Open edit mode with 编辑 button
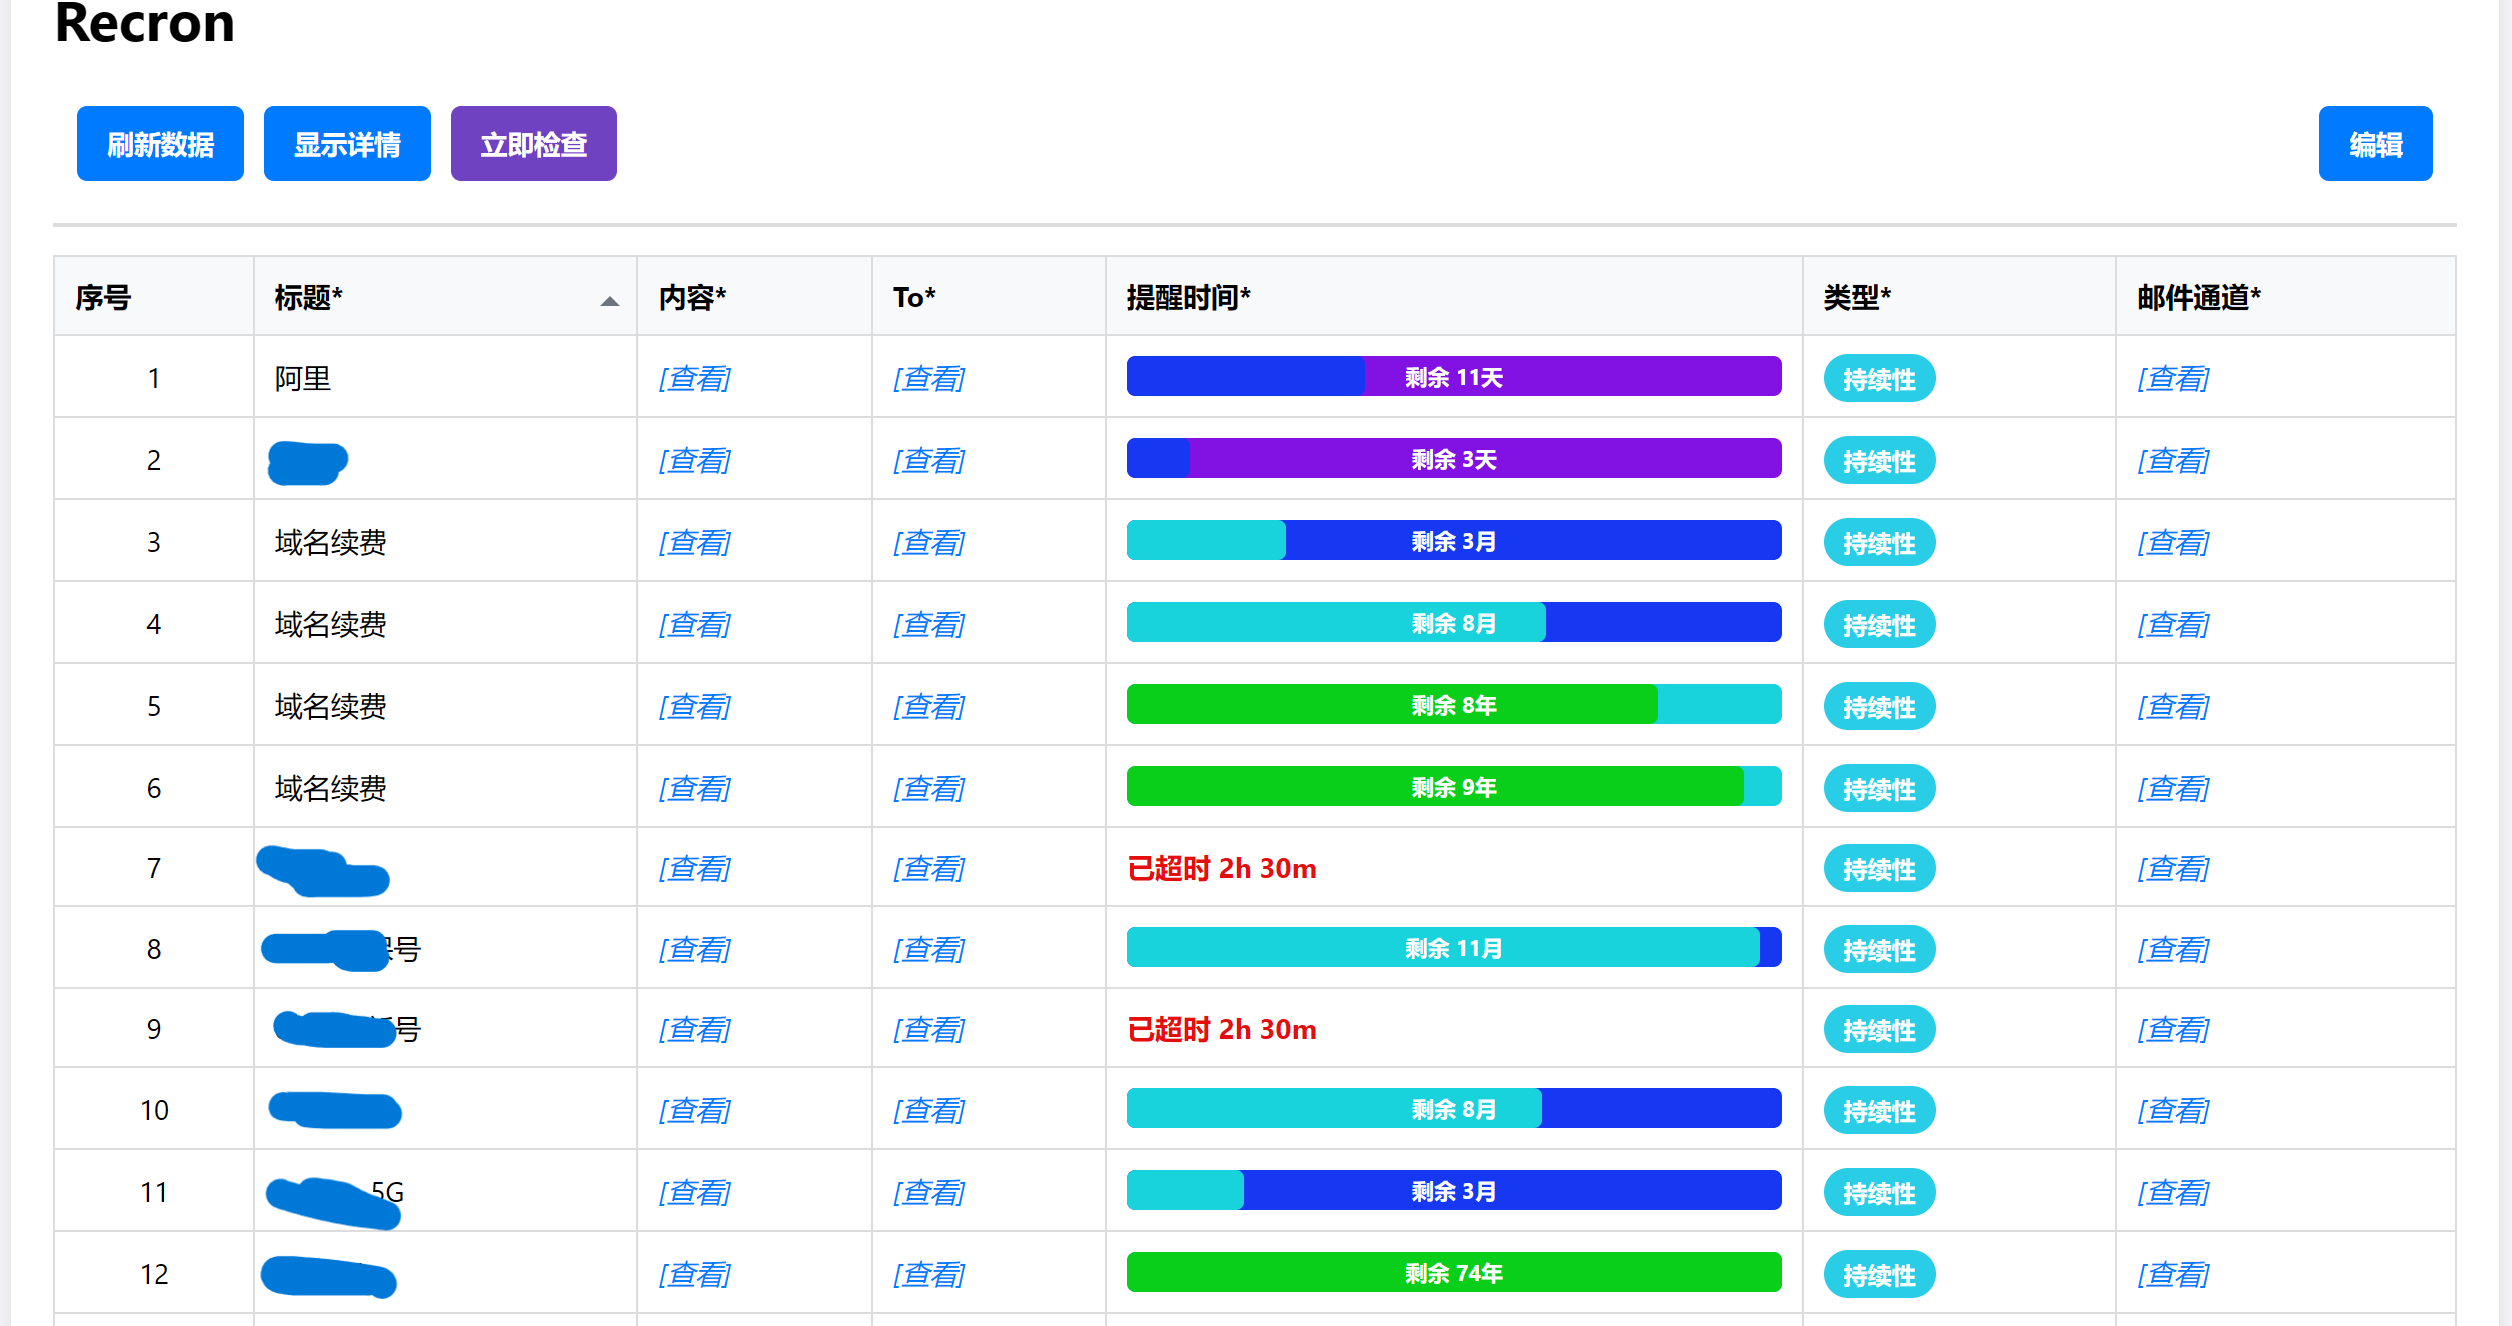 click(x=2375, y=144)
